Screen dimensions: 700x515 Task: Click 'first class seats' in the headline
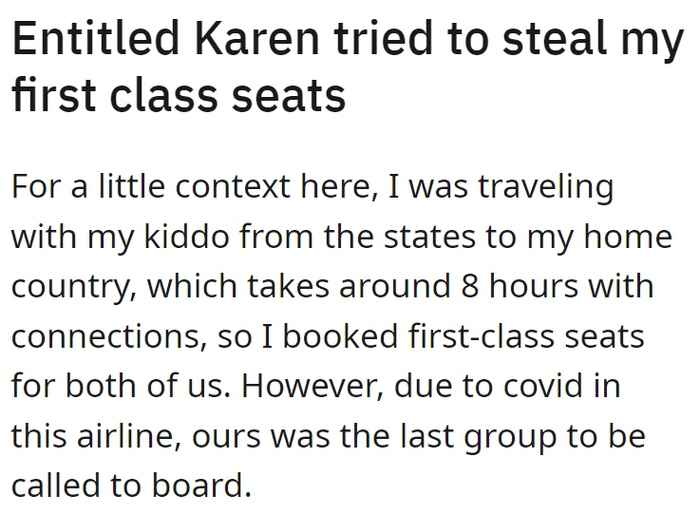179,95
